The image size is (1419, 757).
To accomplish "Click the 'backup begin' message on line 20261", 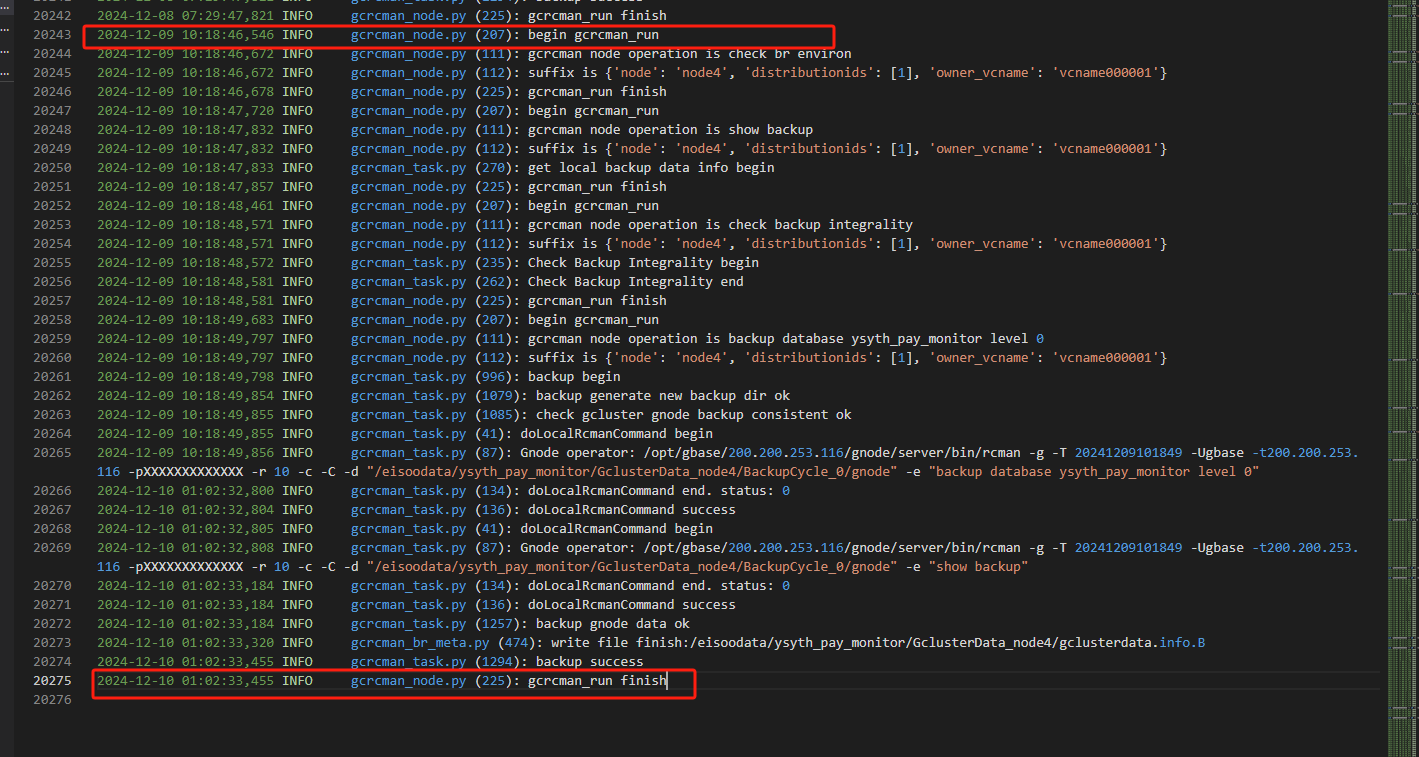I will coord(574,377).
